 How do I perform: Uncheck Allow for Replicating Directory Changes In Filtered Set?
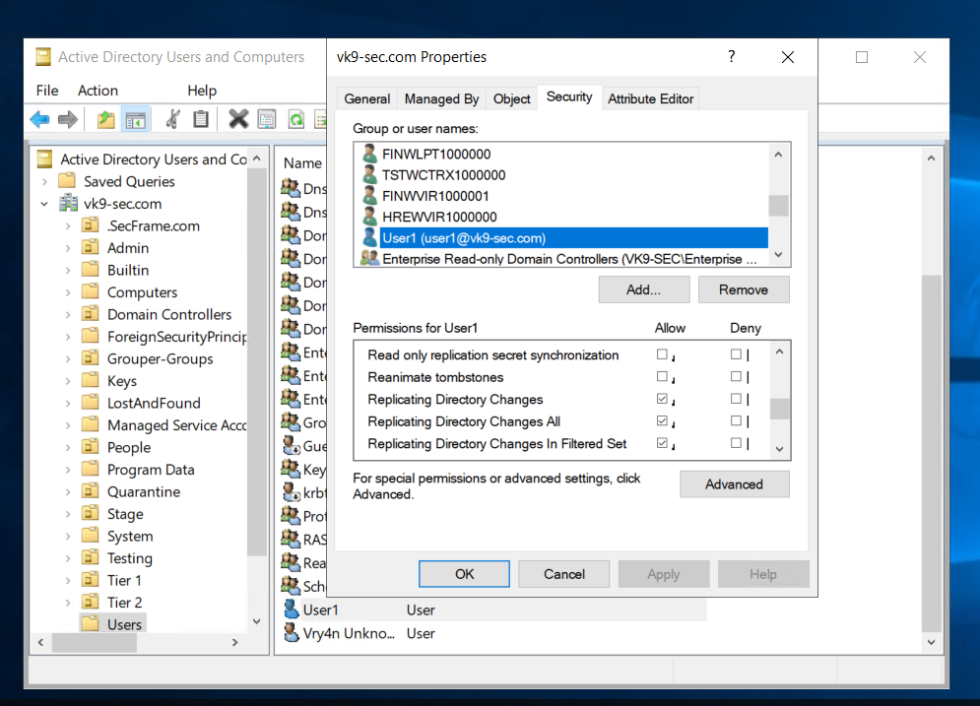tap(662, 443)
